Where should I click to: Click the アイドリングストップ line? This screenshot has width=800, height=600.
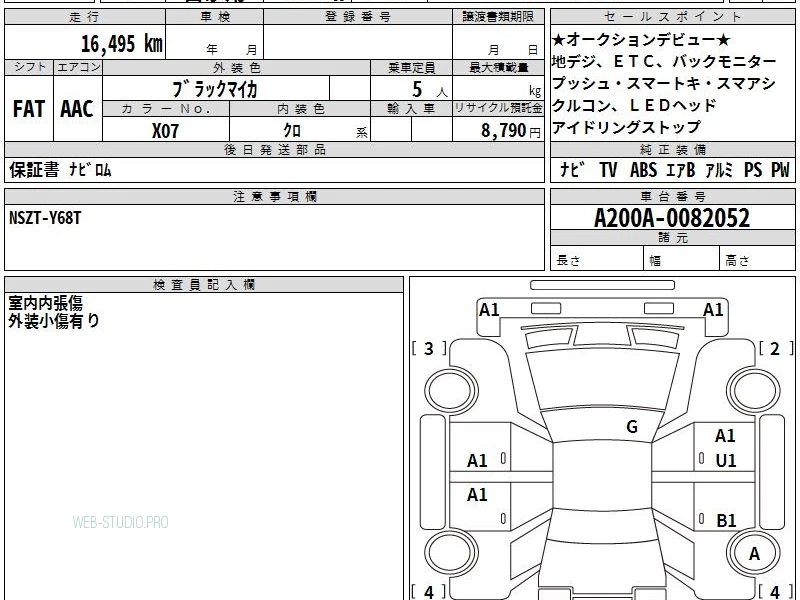click(x=627, y=127)
